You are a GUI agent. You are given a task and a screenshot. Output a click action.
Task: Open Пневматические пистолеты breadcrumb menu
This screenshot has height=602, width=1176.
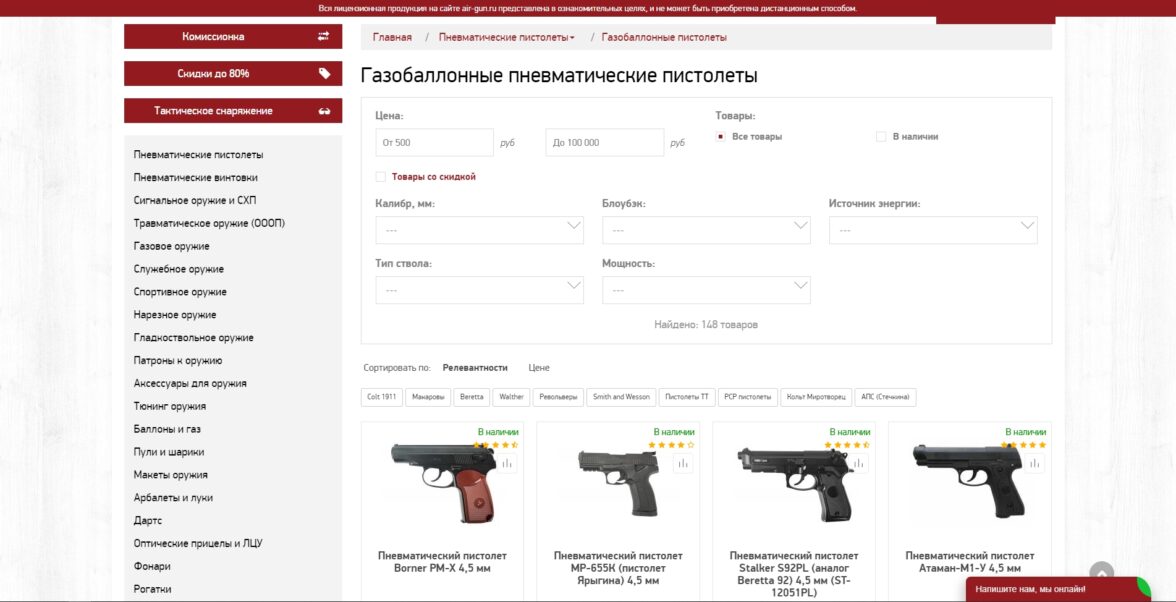click(506, 37)
